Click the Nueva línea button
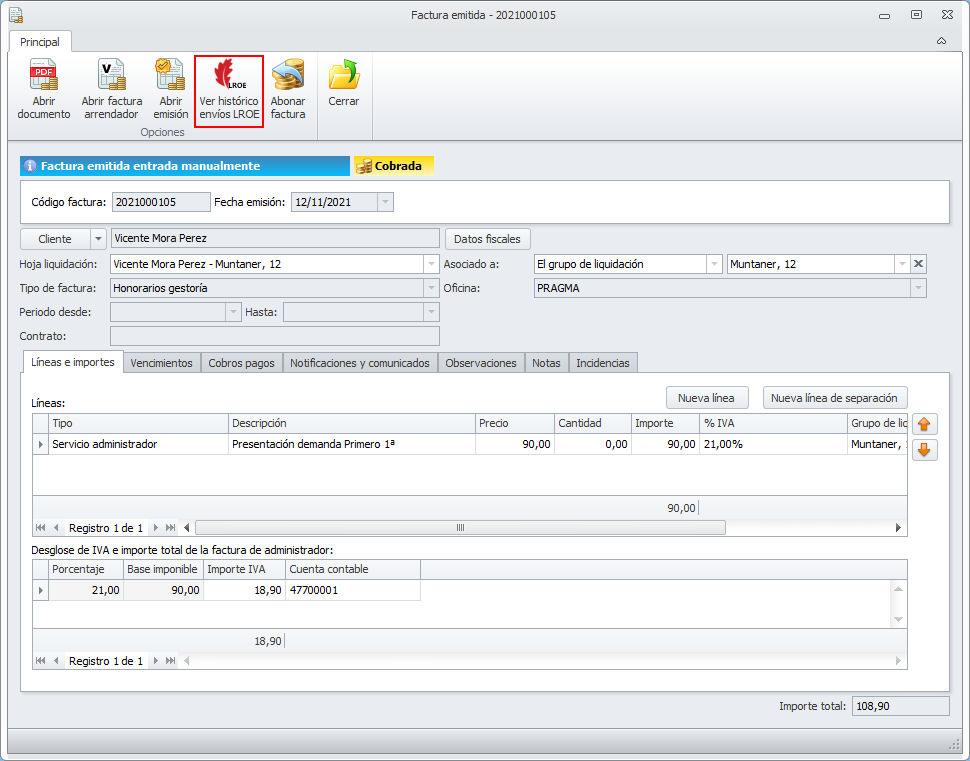The width and height of the screenshot is (970, 761). (706, 398)
